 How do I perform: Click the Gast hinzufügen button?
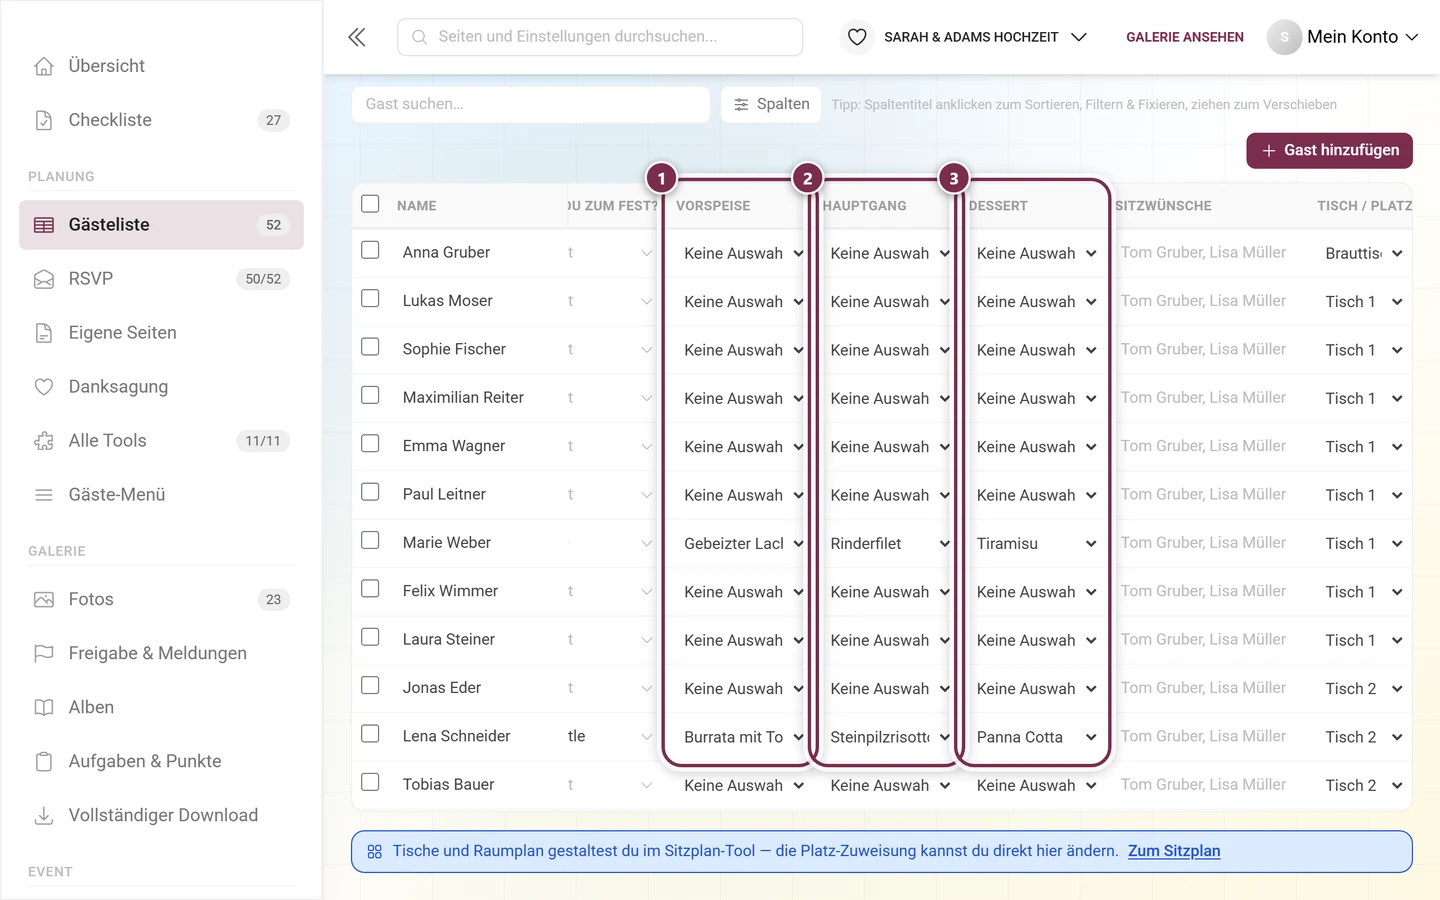click(1329, 151)
